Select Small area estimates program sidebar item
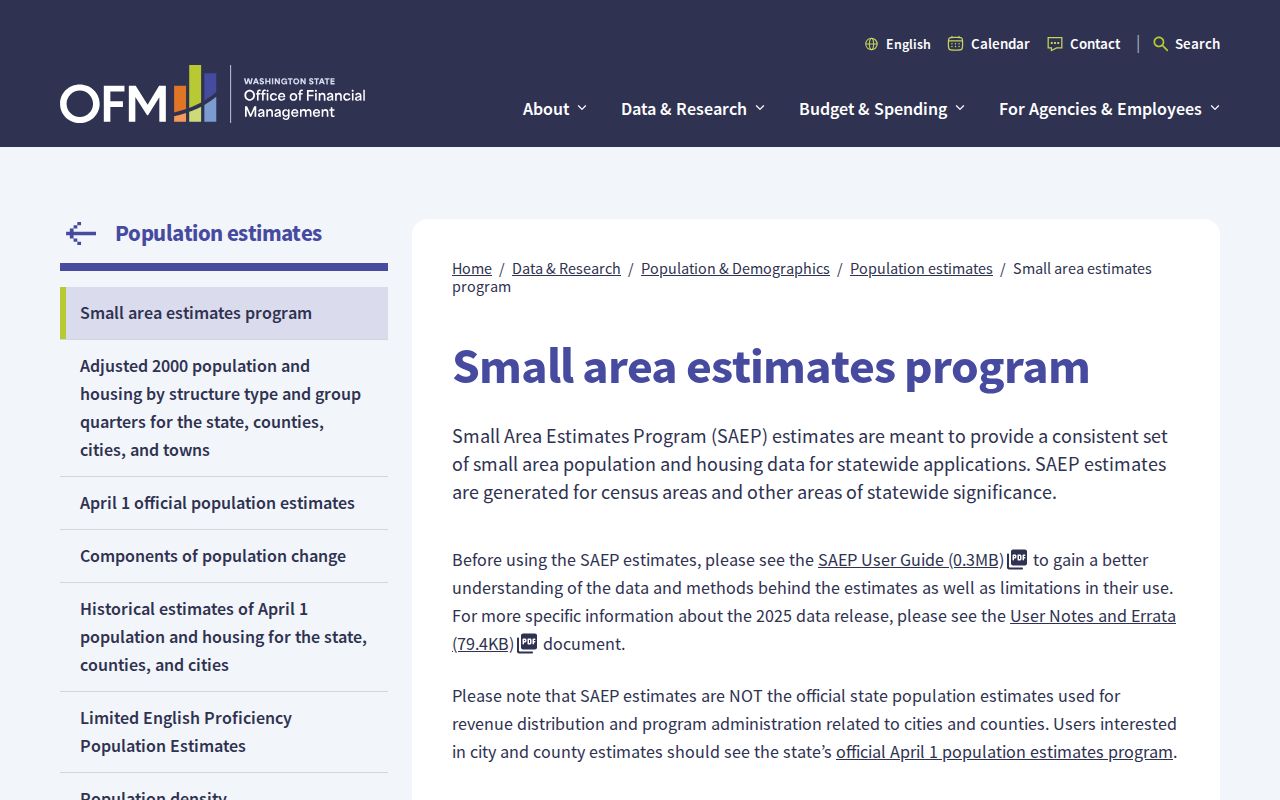Viewport: 1280px width, 800px height. coord(224,313)
